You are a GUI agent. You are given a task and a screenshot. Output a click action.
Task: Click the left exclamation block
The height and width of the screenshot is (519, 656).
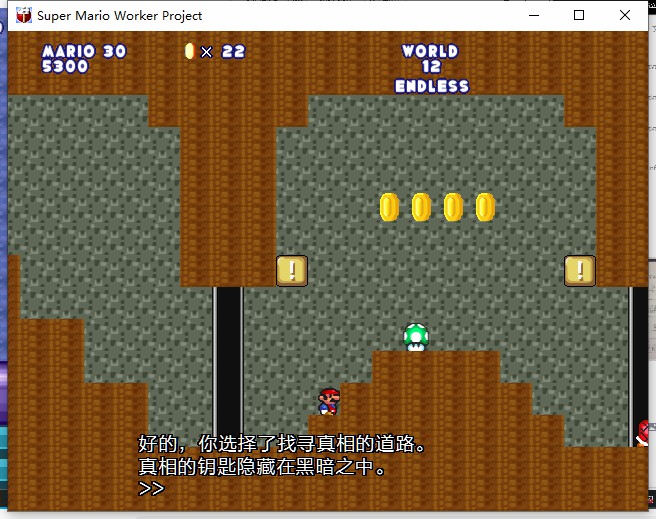tap(292, 271)
